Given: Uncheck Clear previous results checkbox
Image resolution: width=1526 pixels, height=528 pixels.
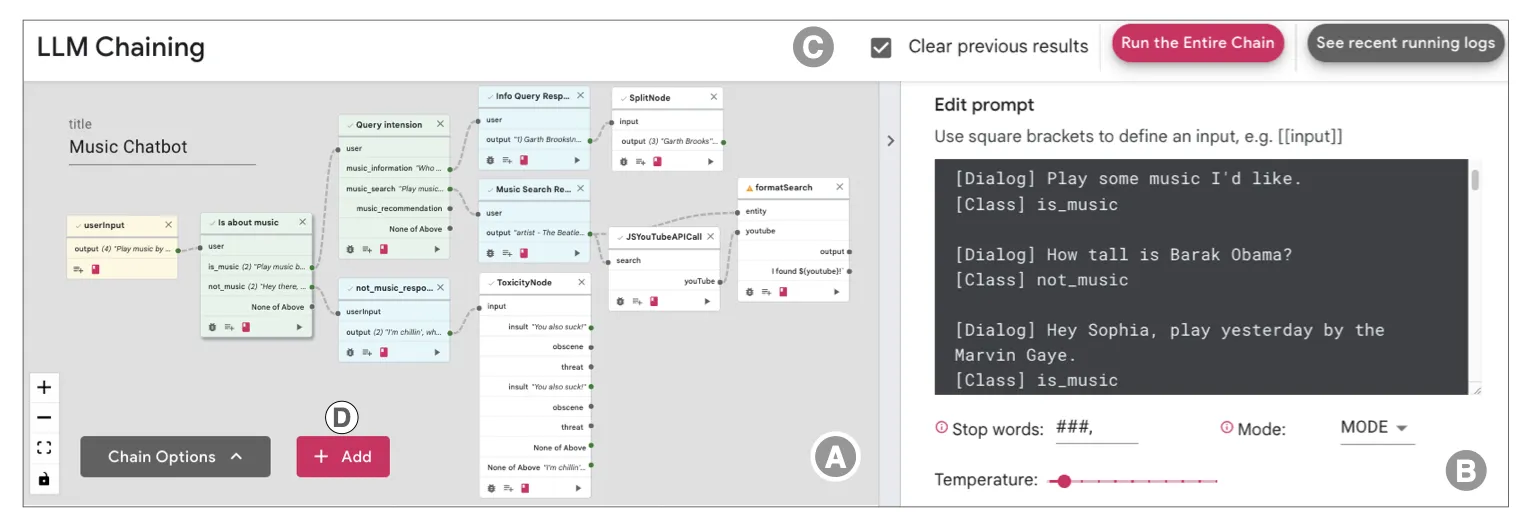Looking at the screenshot, I should [x=881, y=47].
